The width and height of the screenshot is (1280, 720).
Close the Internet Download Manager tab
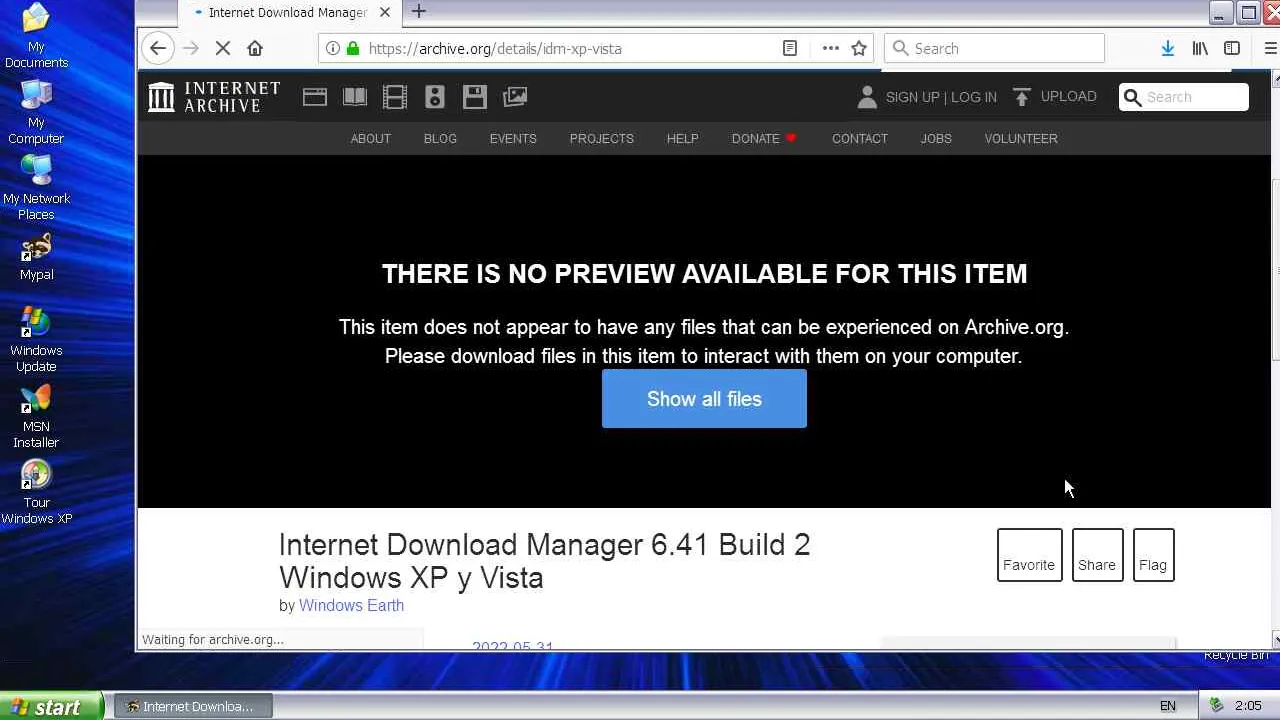(385, 12)
